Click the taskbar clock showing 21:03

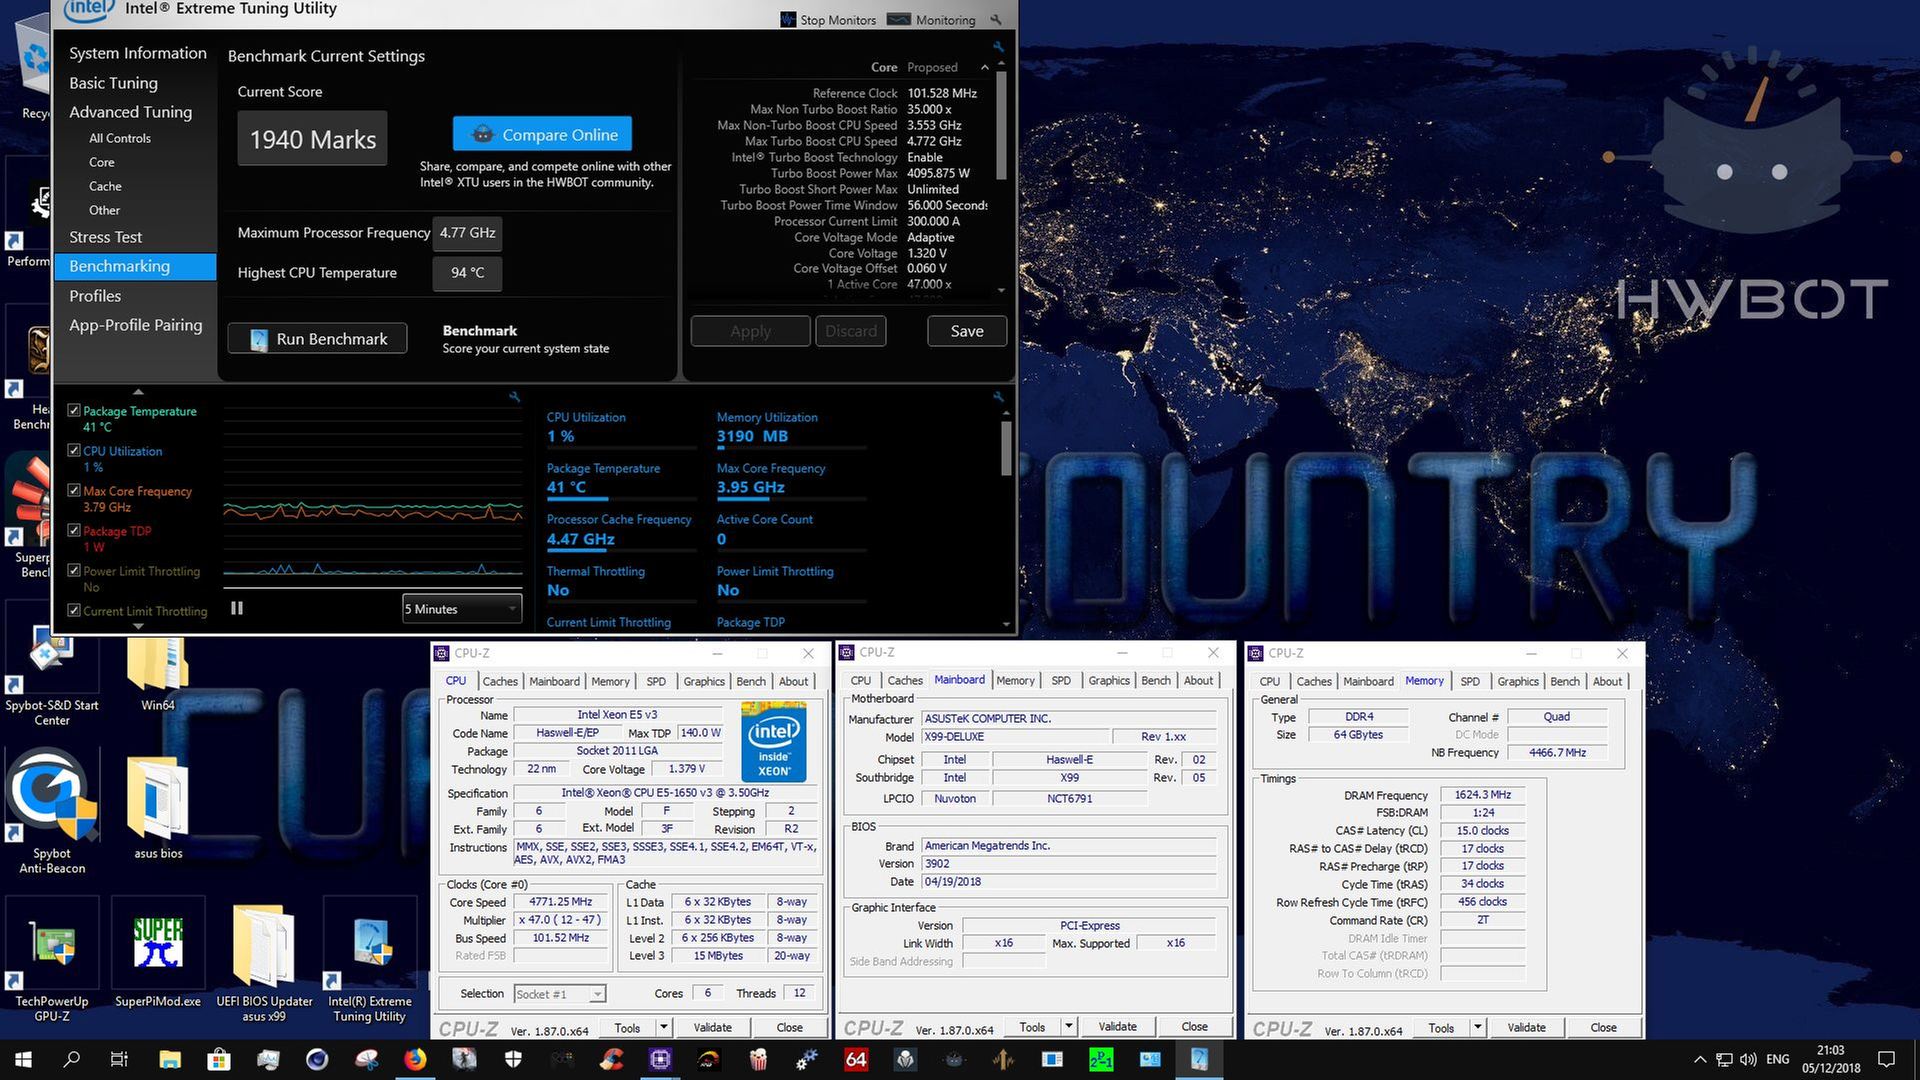tap(1830, 1059)
